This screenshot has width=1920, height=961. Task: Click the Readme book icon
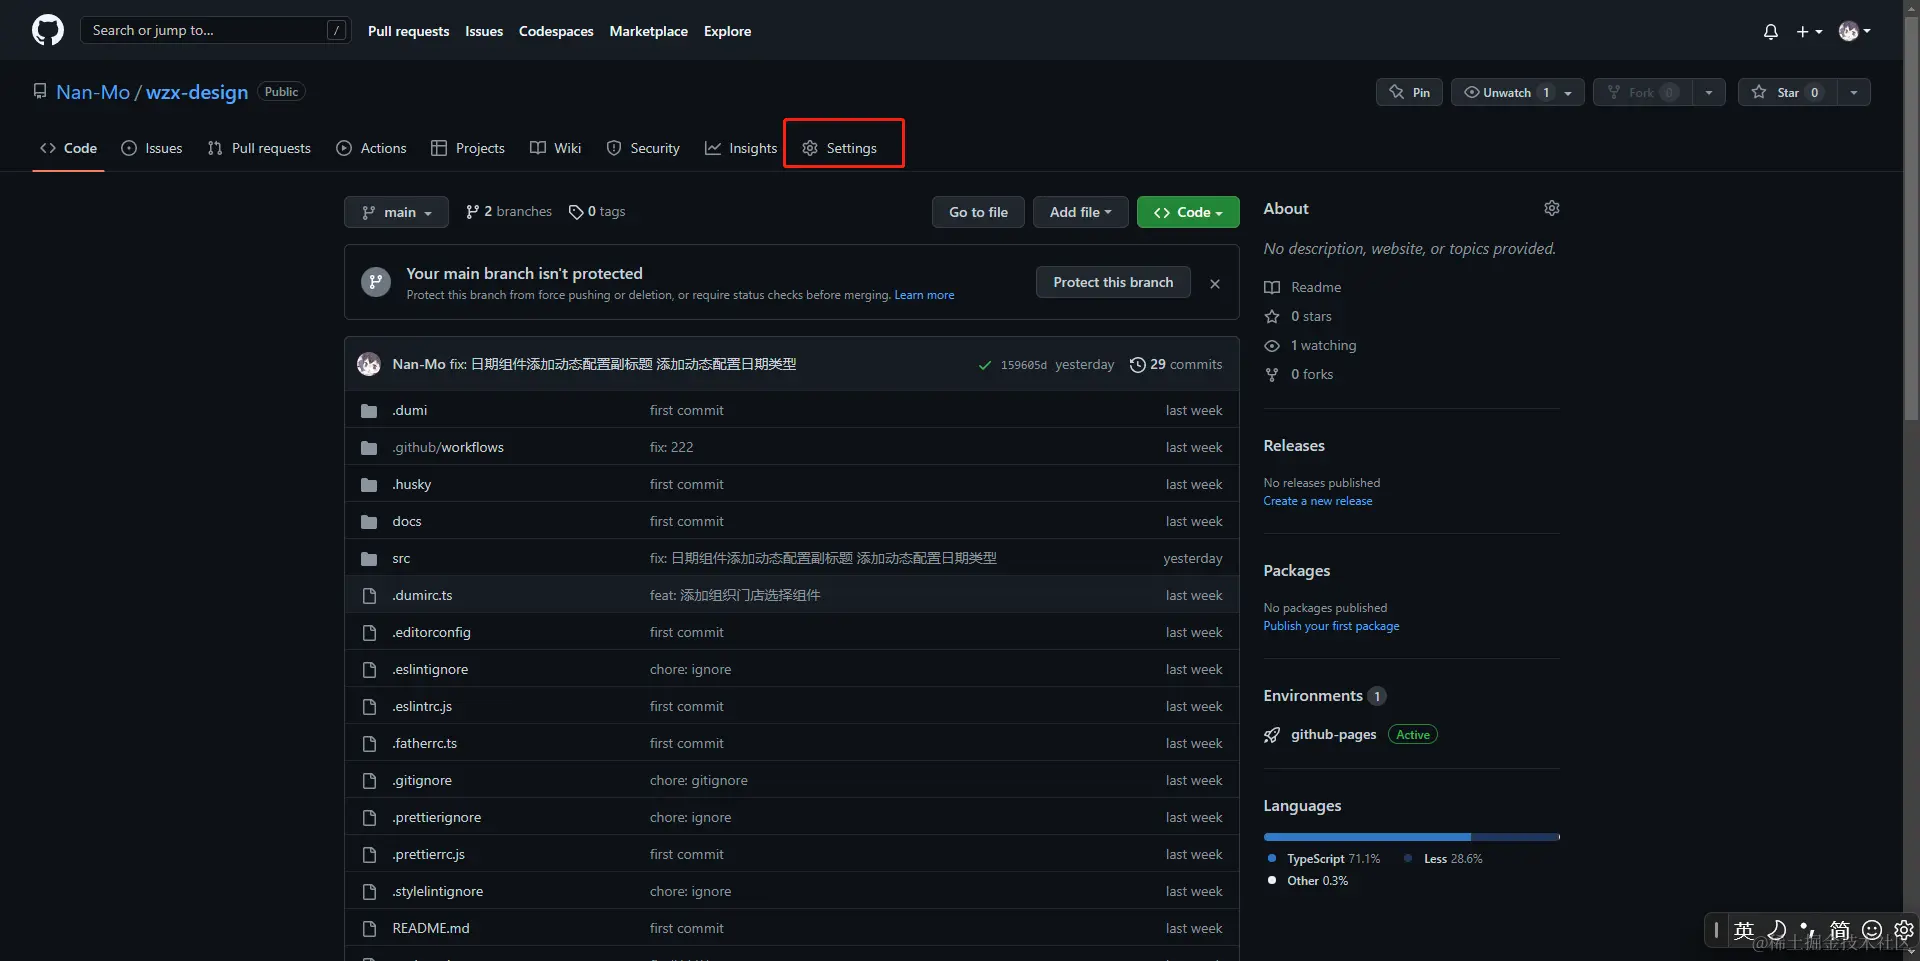[1271, 288]
